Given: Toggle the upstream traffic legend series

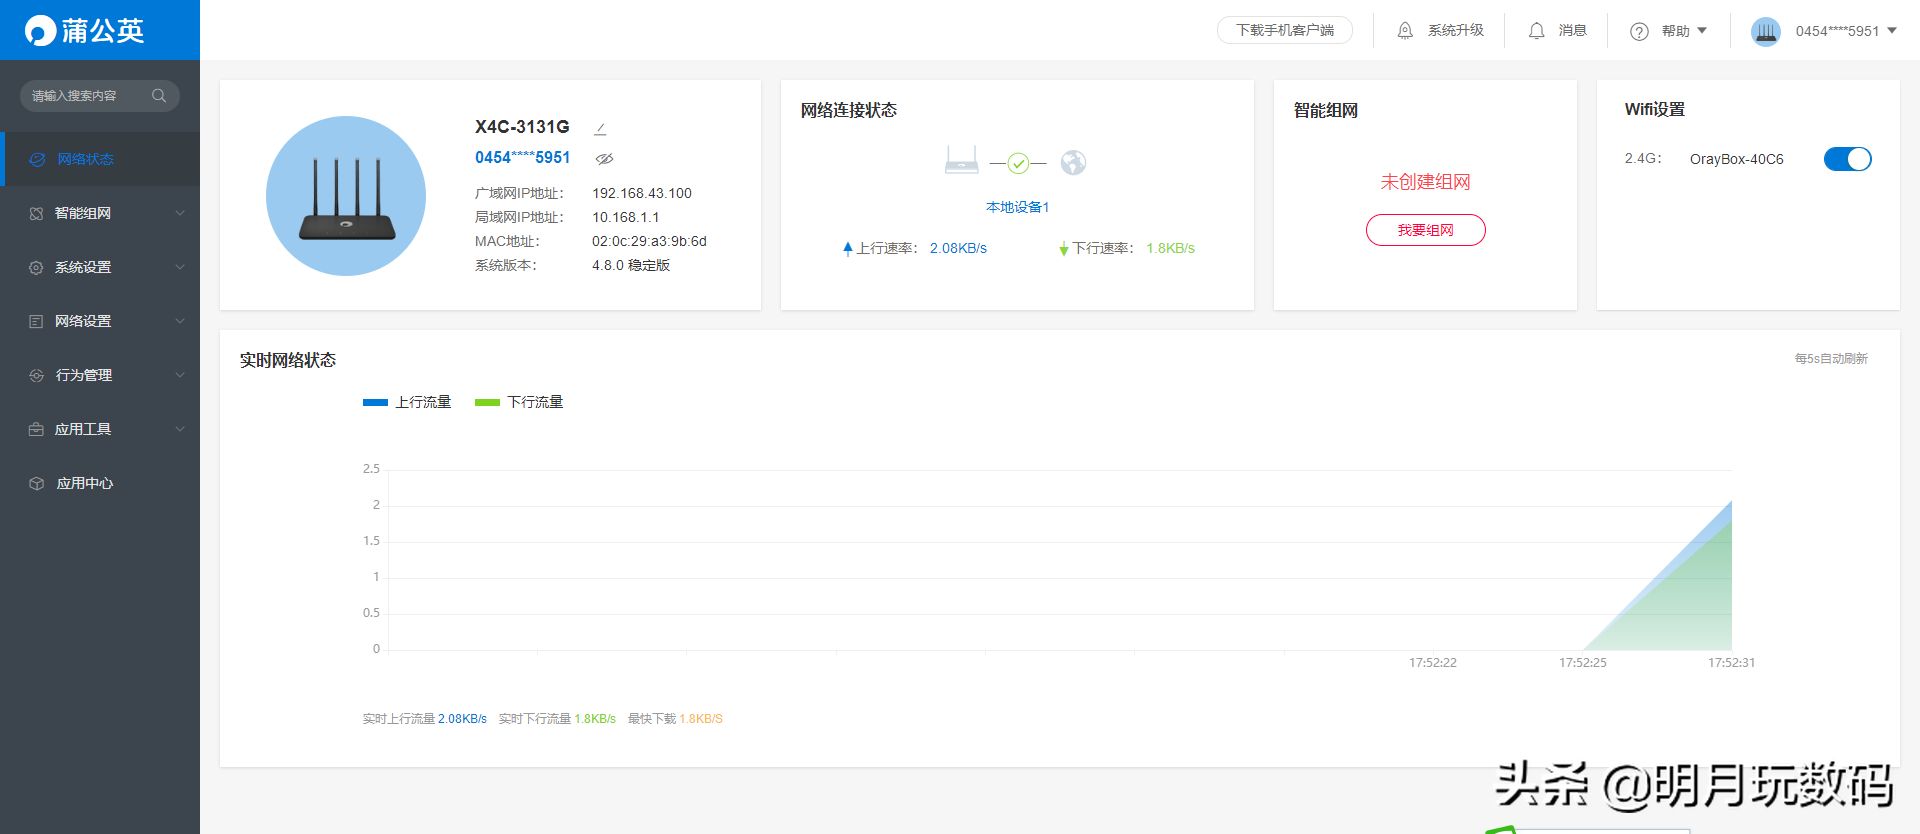Looking at the screenshot, I should 407,402.
